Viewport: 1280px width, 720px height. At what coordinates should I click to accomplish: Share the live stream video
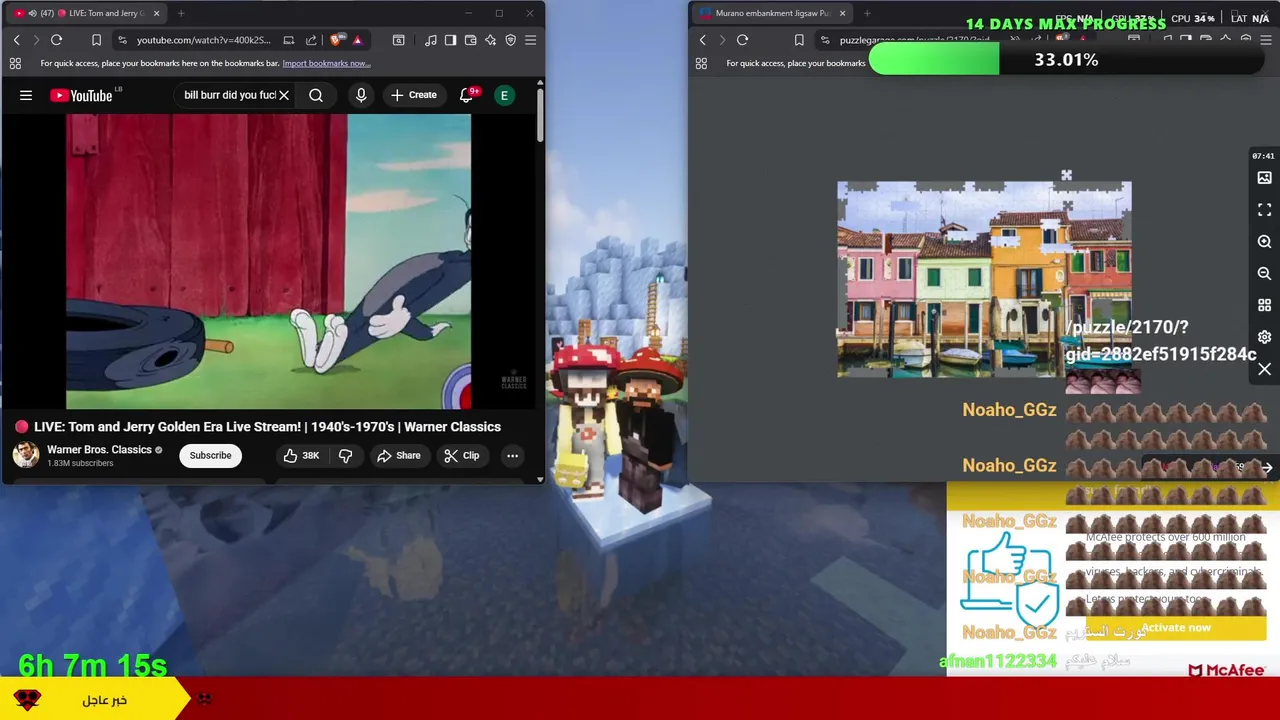(x=398, y=456)
